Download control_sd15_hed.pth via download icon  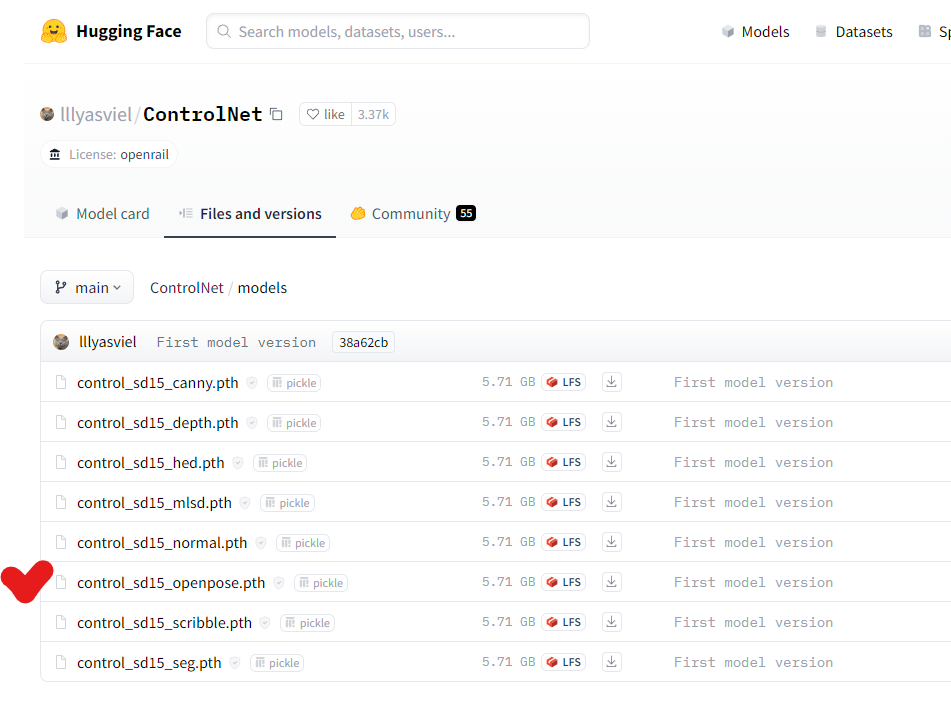611,462
